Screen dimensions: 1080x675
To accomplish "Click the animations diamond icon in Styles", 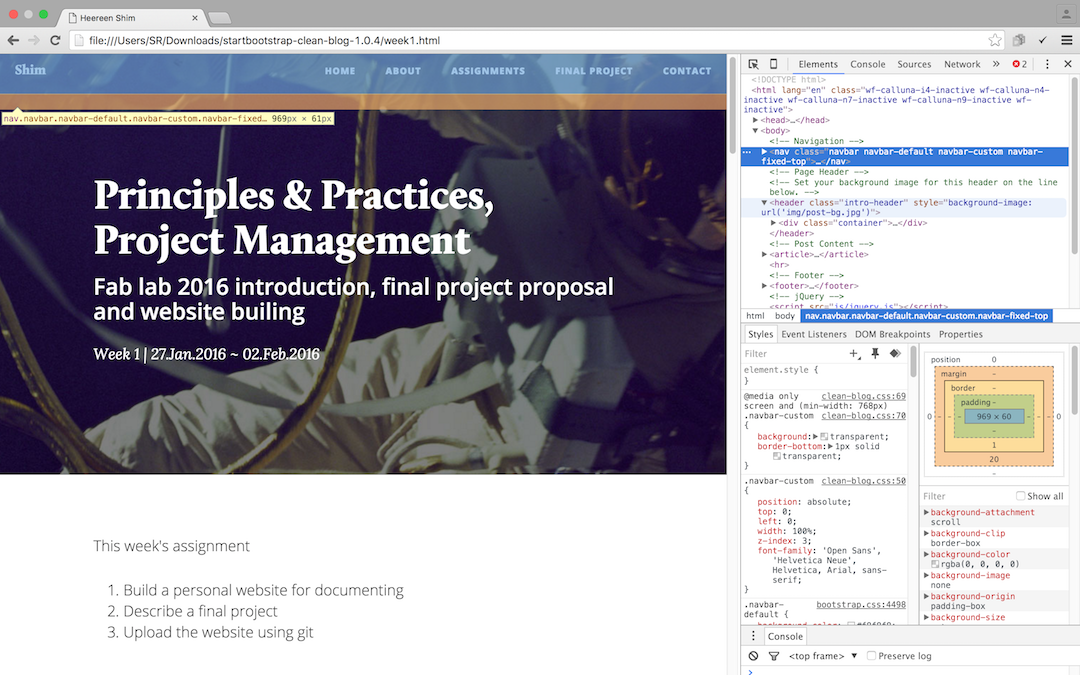I will 895,353.
